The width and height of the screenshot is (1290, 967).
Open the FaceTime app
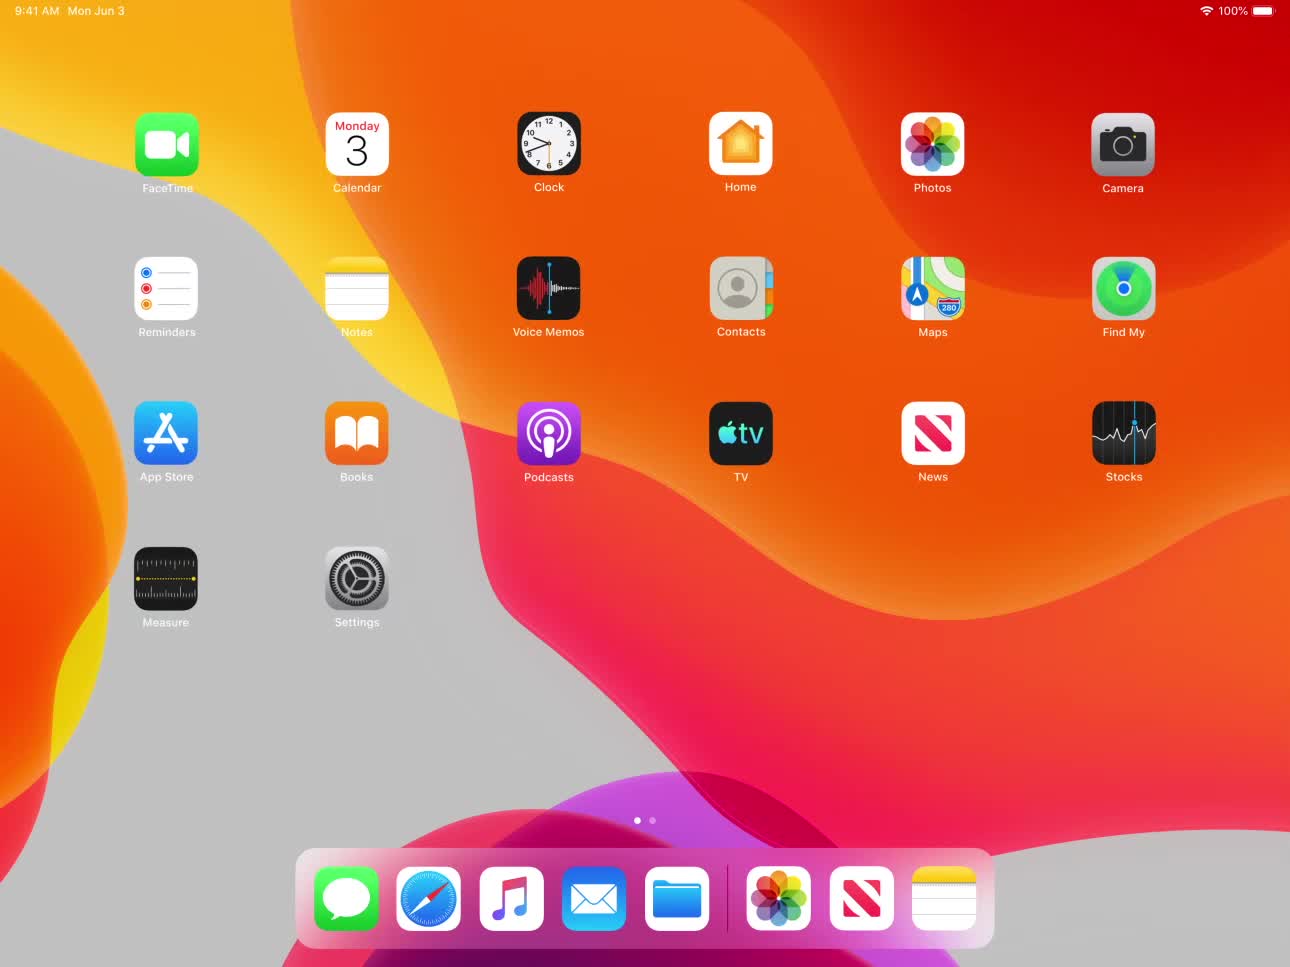point(167,144)
